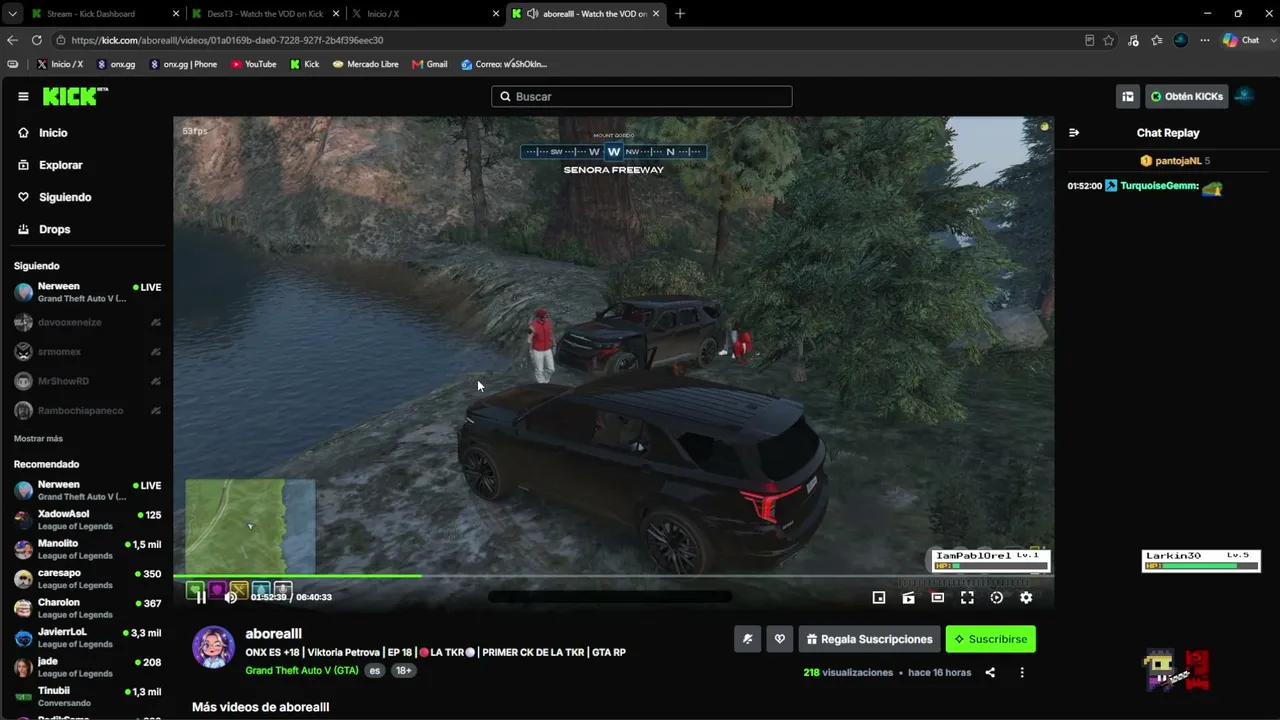
Task: Open the video more options menu
Action: click(x=1022, y=673)
